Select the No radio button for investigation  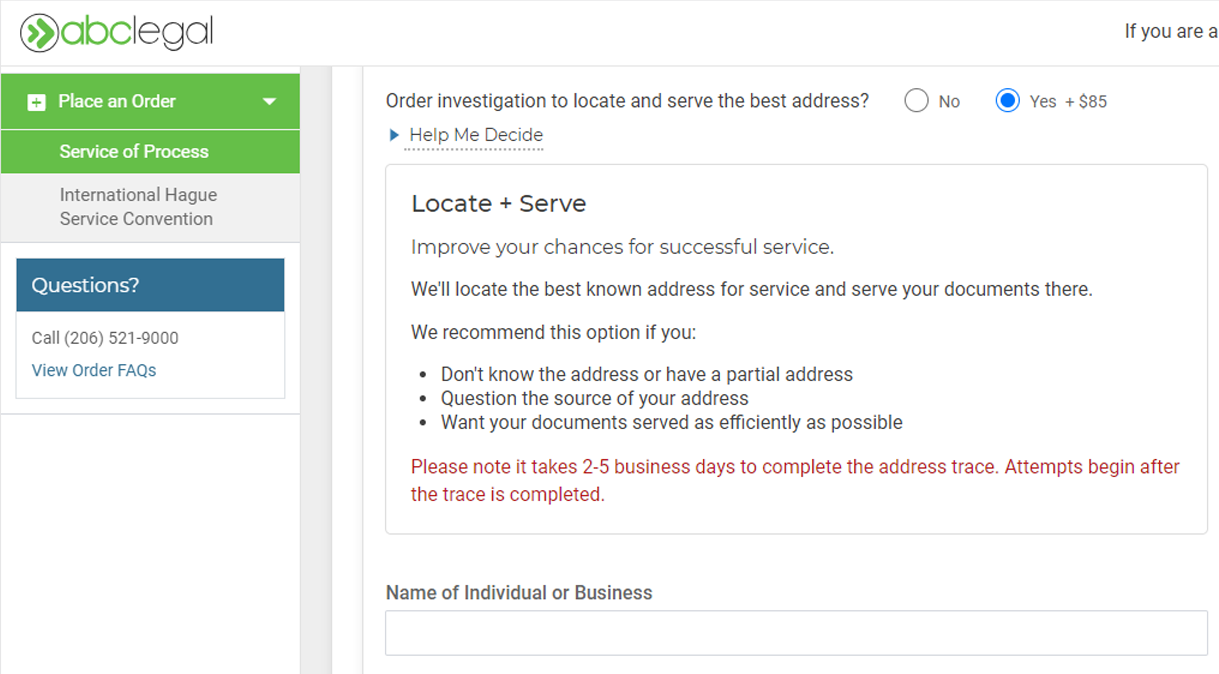click(x=916, y=101)
